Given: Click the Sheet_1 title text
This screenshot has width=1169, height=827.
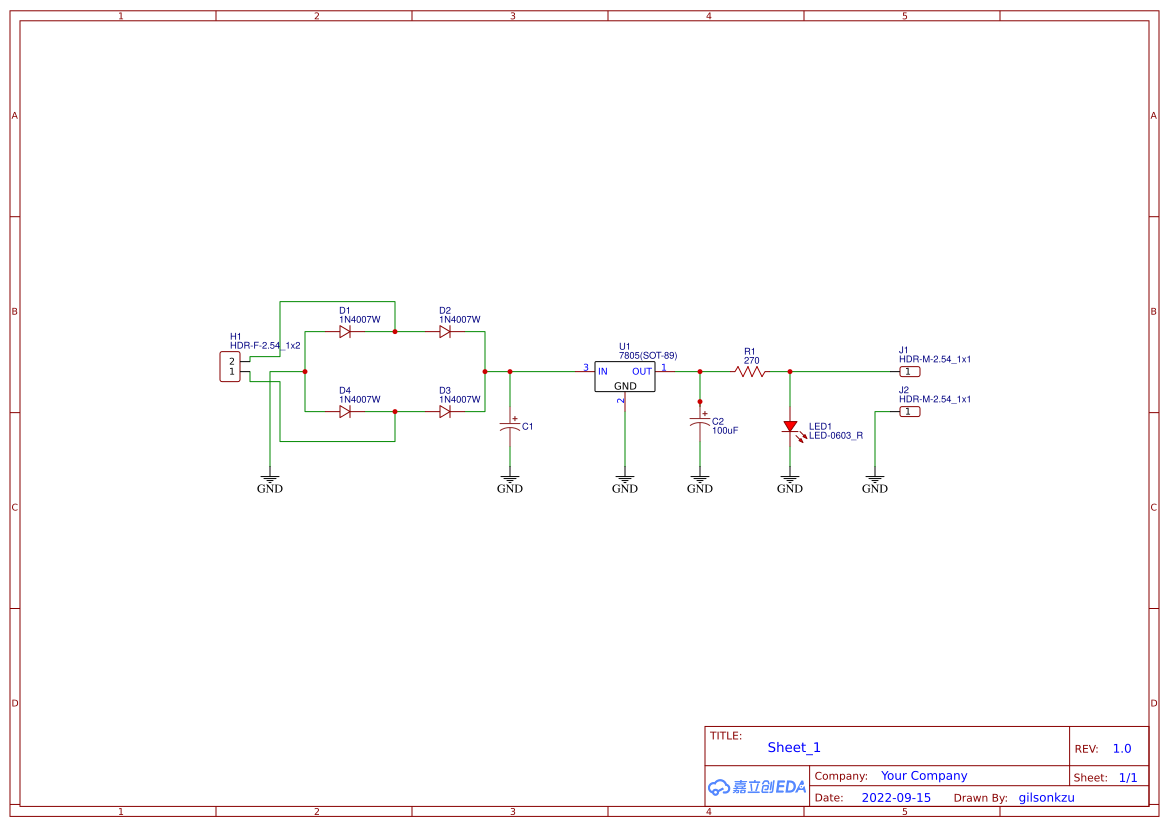Looking at the screenshot, I should click(793, 747).
